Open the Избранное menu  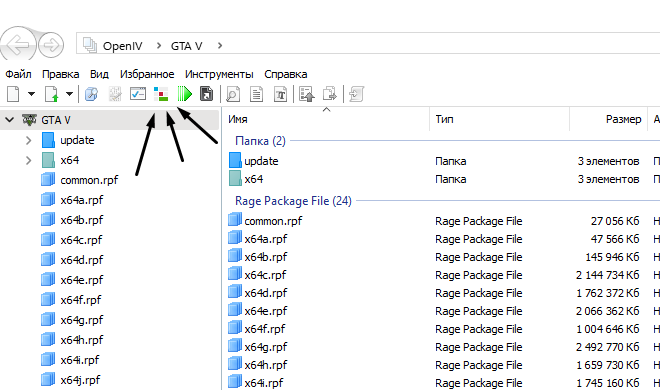(147, 74)
